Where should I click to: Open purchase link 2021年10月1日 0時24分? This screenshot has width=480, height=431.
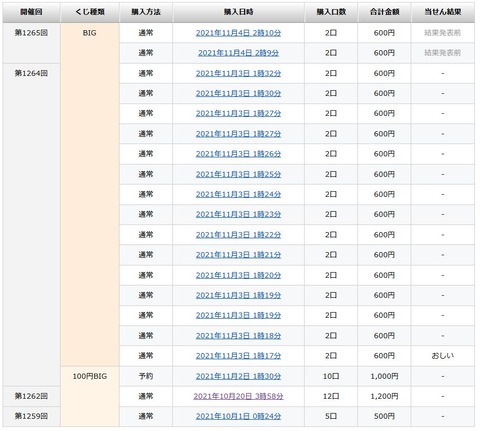pyautogui.click(x=238, y=416)
